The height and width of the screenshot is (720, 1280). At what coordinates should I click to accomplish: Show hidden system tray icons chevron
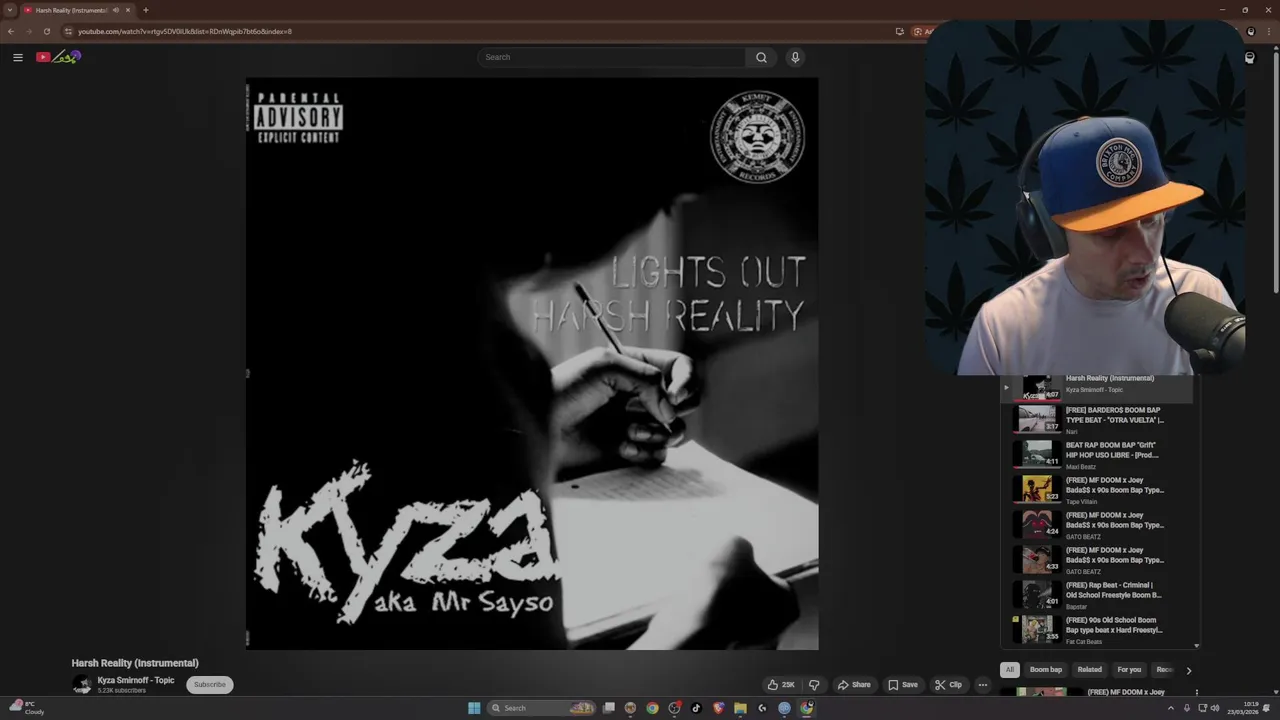click(1171, 708)
